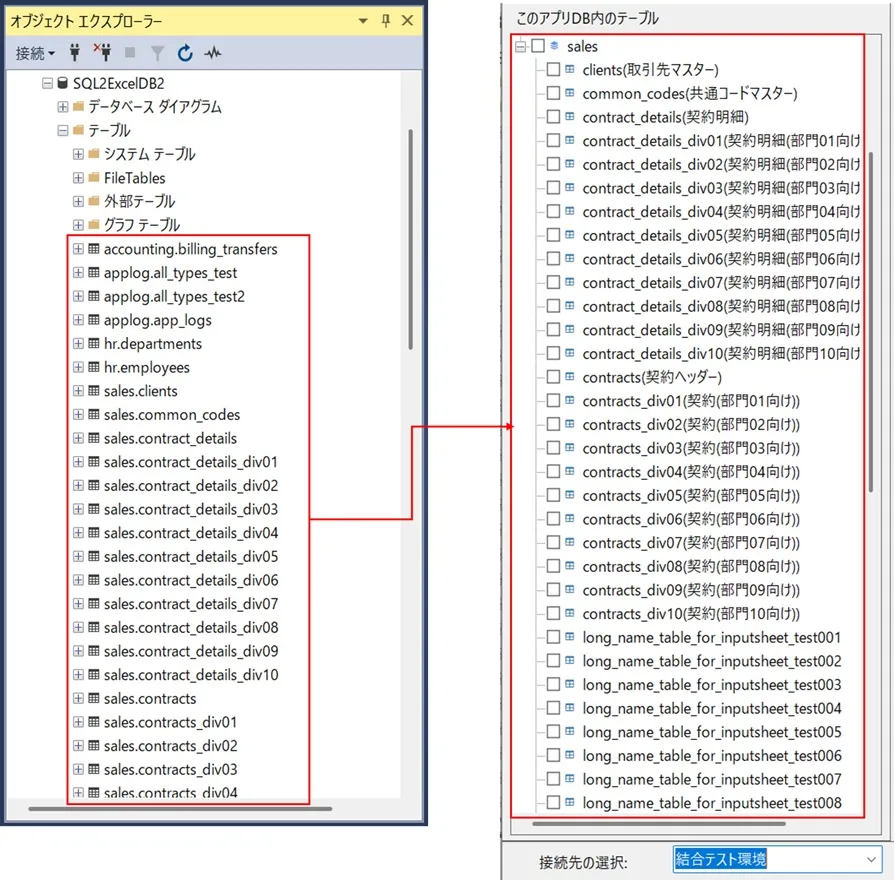Enable the contract_details(契約明細) checkbox
The width and height of the screenshot is (894, 880).
tap(553, 117)
